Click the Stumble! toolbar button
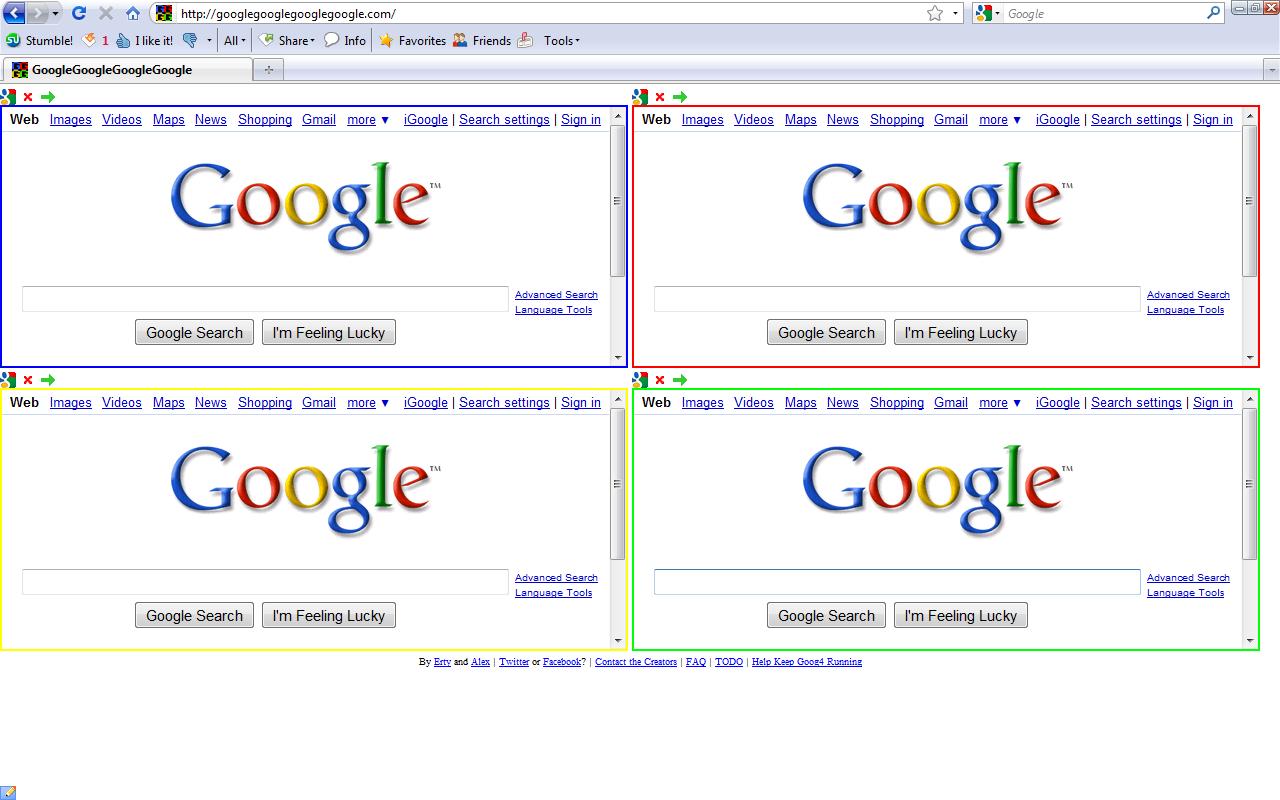This screenshot has height=800, width=1280. [x=40, y=41]
